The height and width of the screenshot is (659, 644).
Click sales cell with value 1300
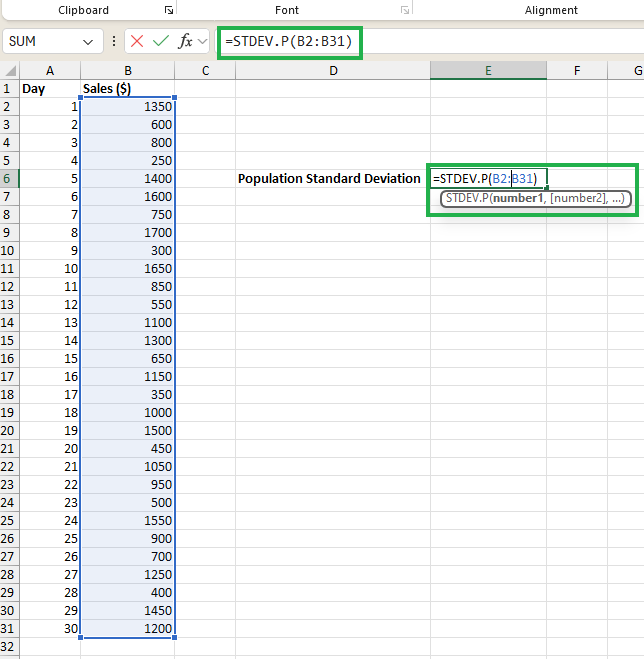point(128,340)
